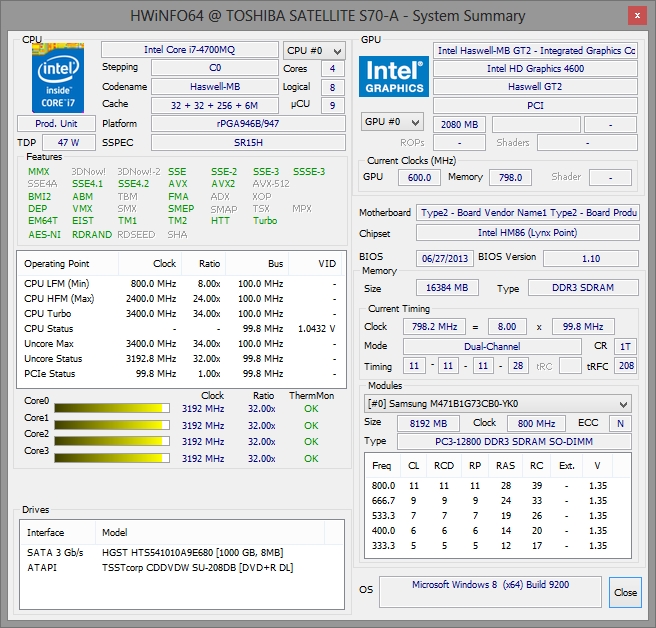
Task: Select the 333.3 frequency timing row
Action: (497, 546)
